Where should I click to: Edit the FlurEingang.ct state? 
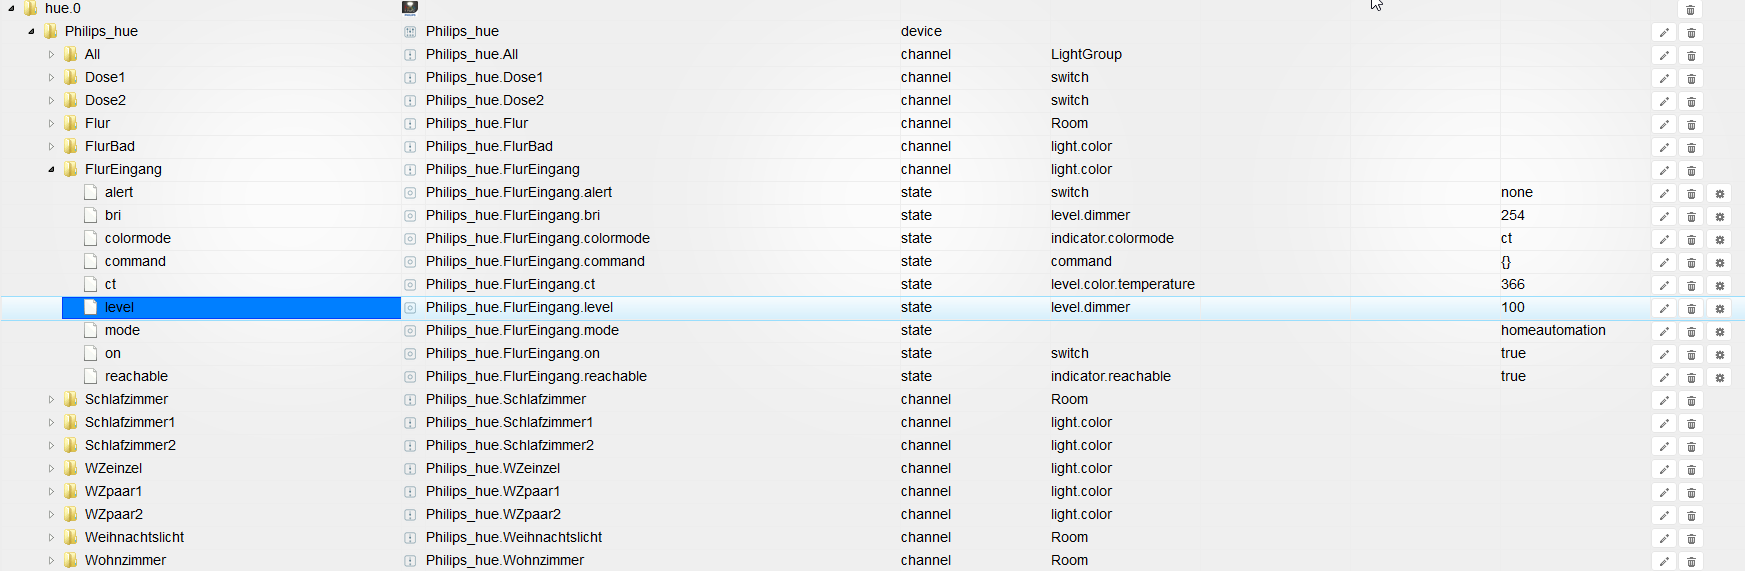[1664, 286]
